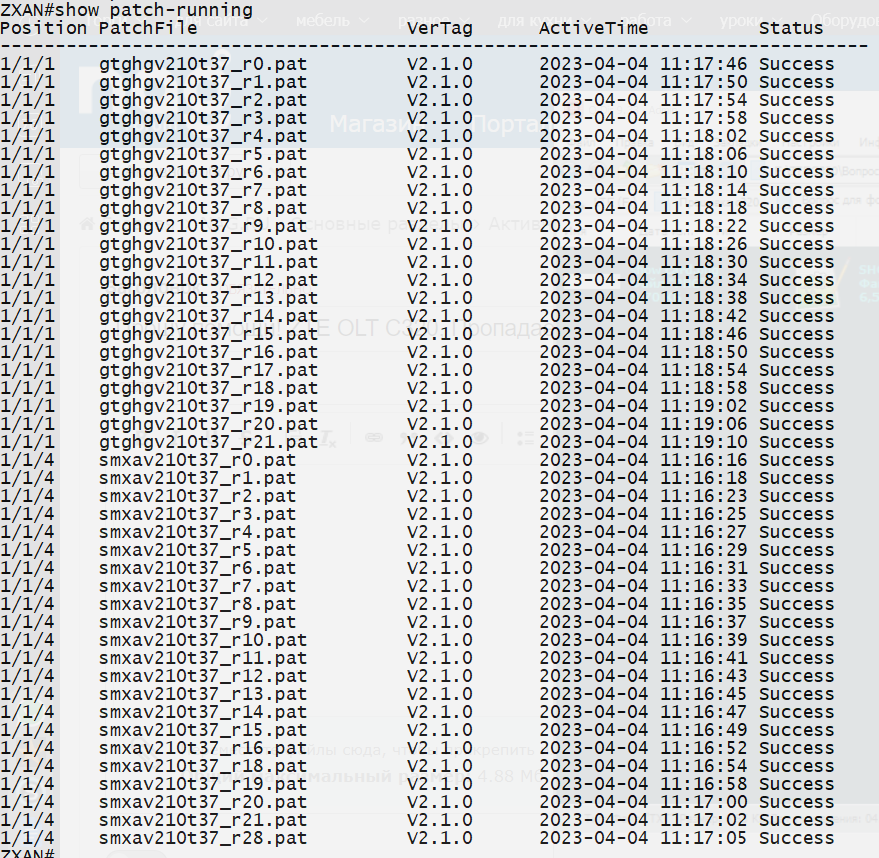Click on gtghgv210t37_r7.pat
This screenshot has height=858, width=879.
tap(203, 191)
